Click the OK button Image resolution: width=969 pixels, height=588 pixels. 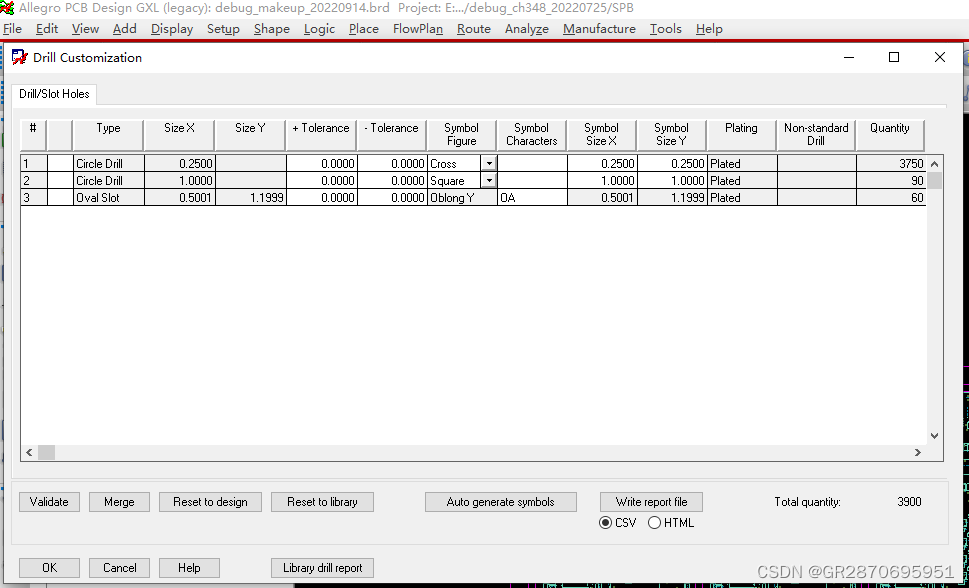tap(49, 568)
